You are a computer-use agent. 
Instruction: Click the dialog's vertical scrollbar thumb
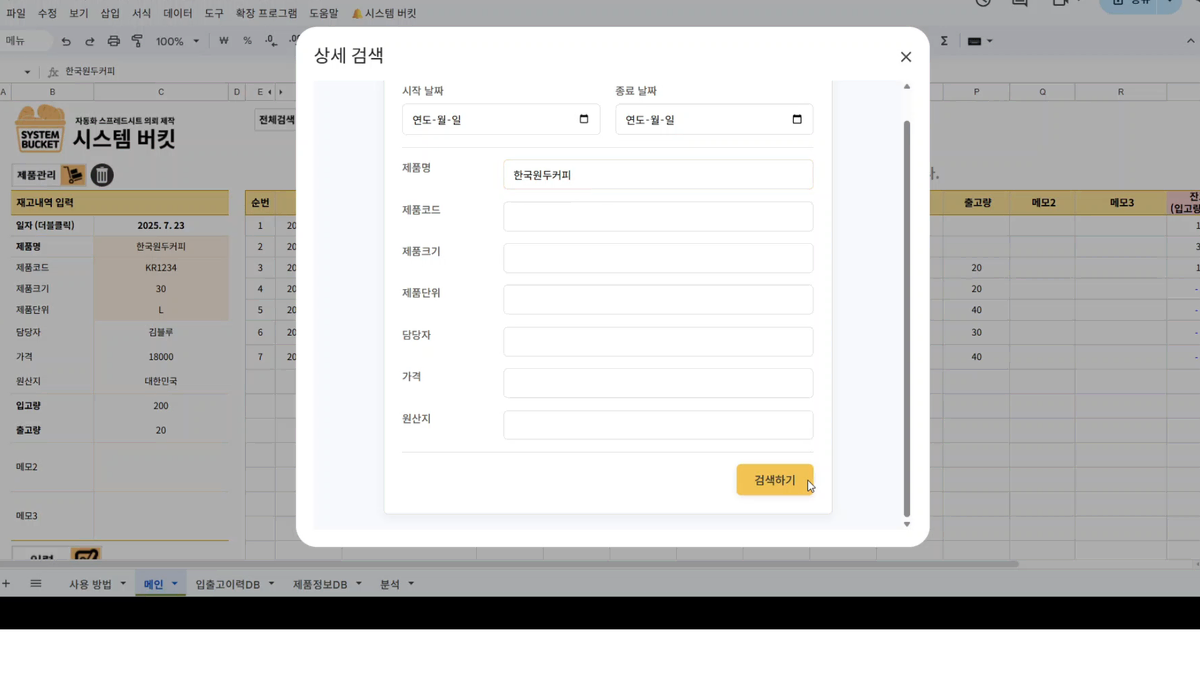click(907, 318)
